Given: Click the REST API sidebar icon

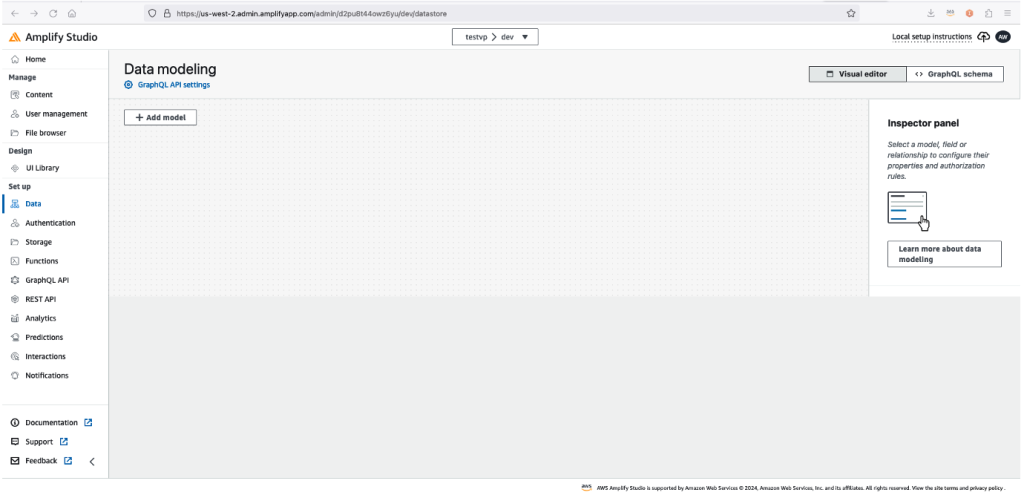Looking at the screenshot, I should [x=15, y=299].
